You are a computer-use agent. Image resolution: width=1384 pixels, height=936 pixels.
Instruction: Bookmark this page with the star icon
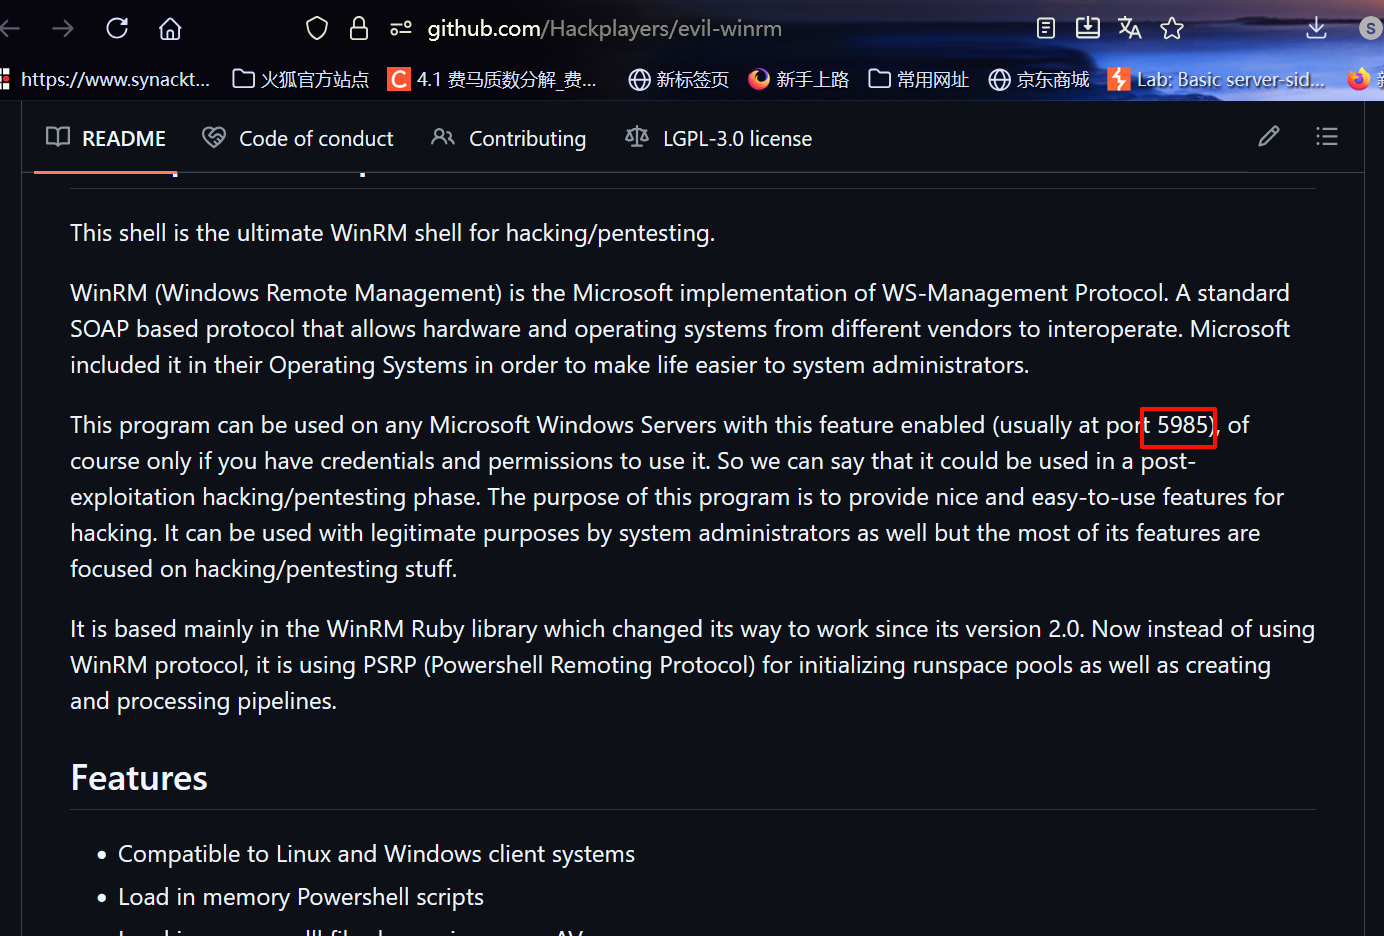pyautogui.click(x=1172, y=28)
